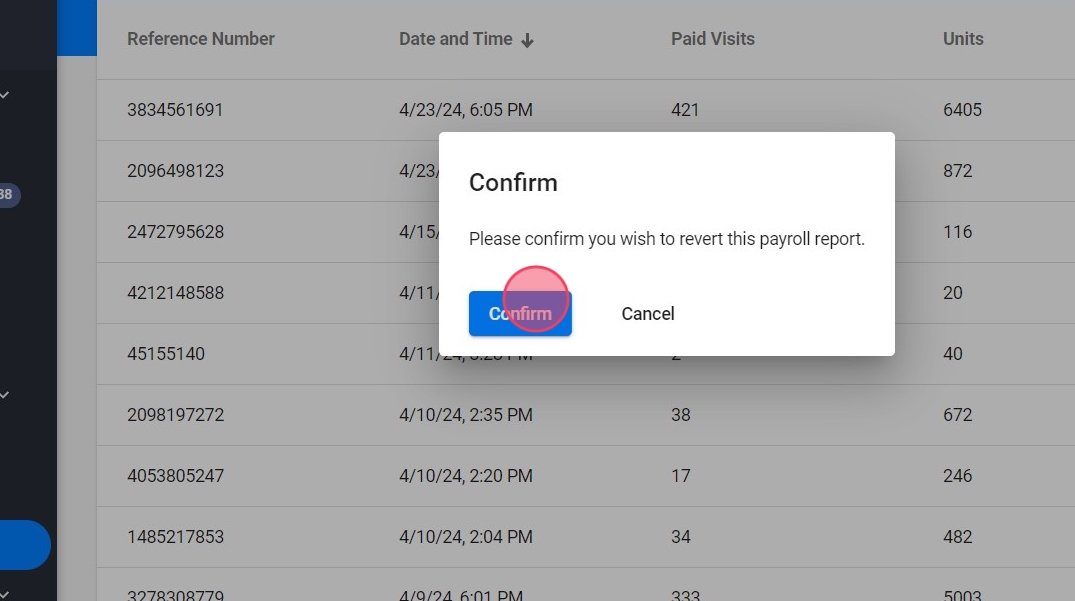Sort by Reference Number column header
Image resolution: width=1075 pixels, height=601 pixels.
(x=201, y=39)
